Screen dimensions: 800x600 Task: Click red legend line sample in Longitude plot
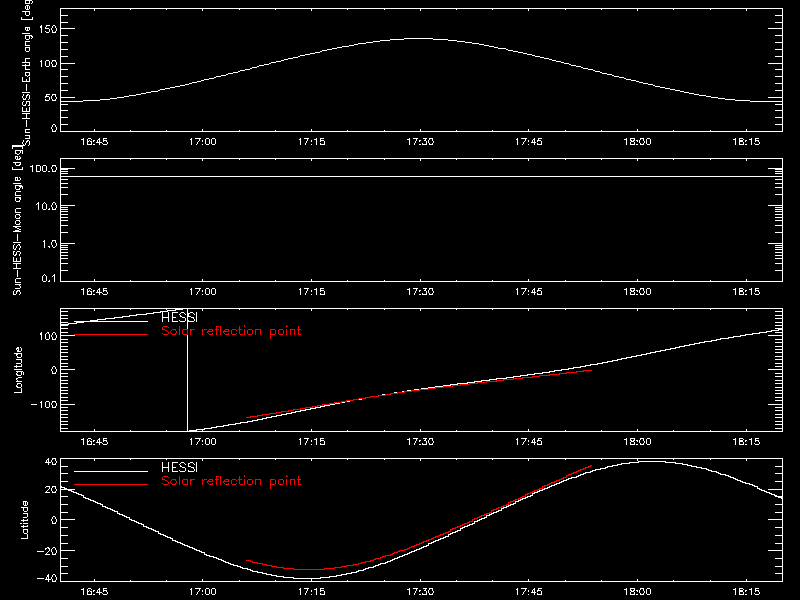click(x=111, y=335)
